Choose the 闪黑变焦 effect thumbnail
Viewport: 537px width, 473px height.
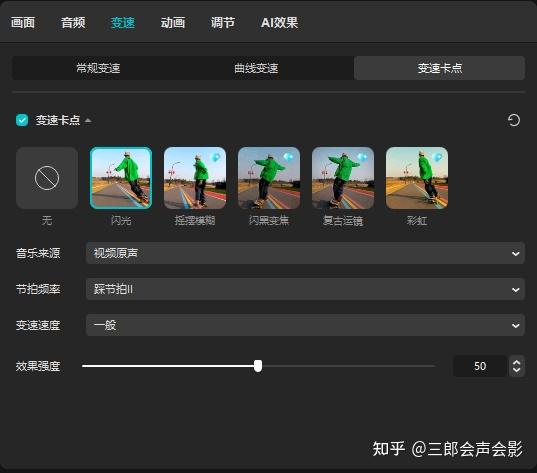coord(269,178)
